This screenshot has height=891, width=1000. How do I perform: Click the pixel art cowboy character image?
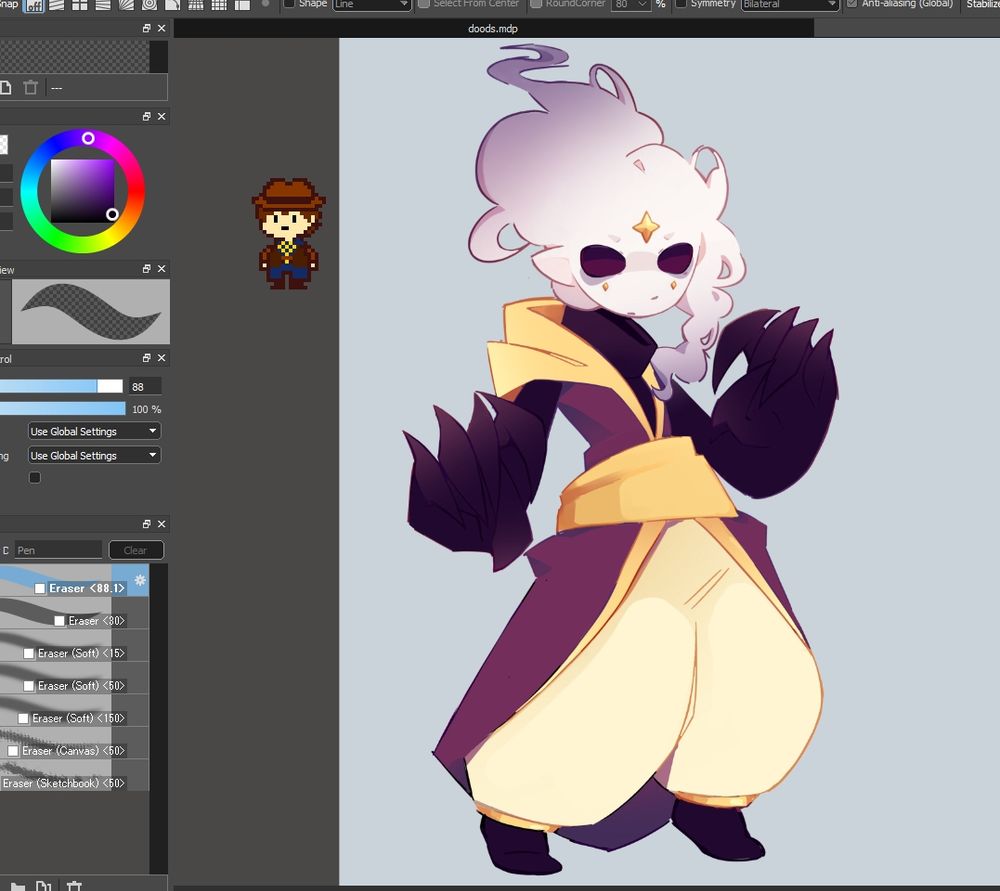point(288,233)
